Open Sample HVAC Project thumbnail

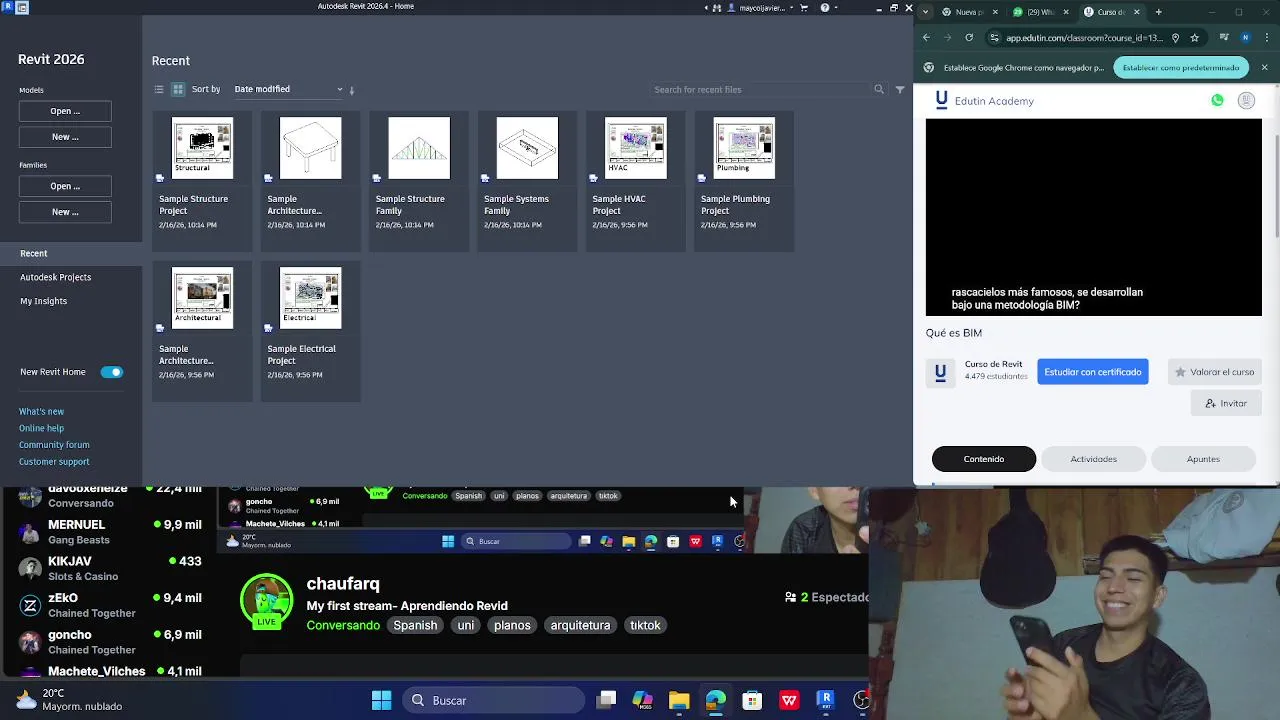coord(636,149)
